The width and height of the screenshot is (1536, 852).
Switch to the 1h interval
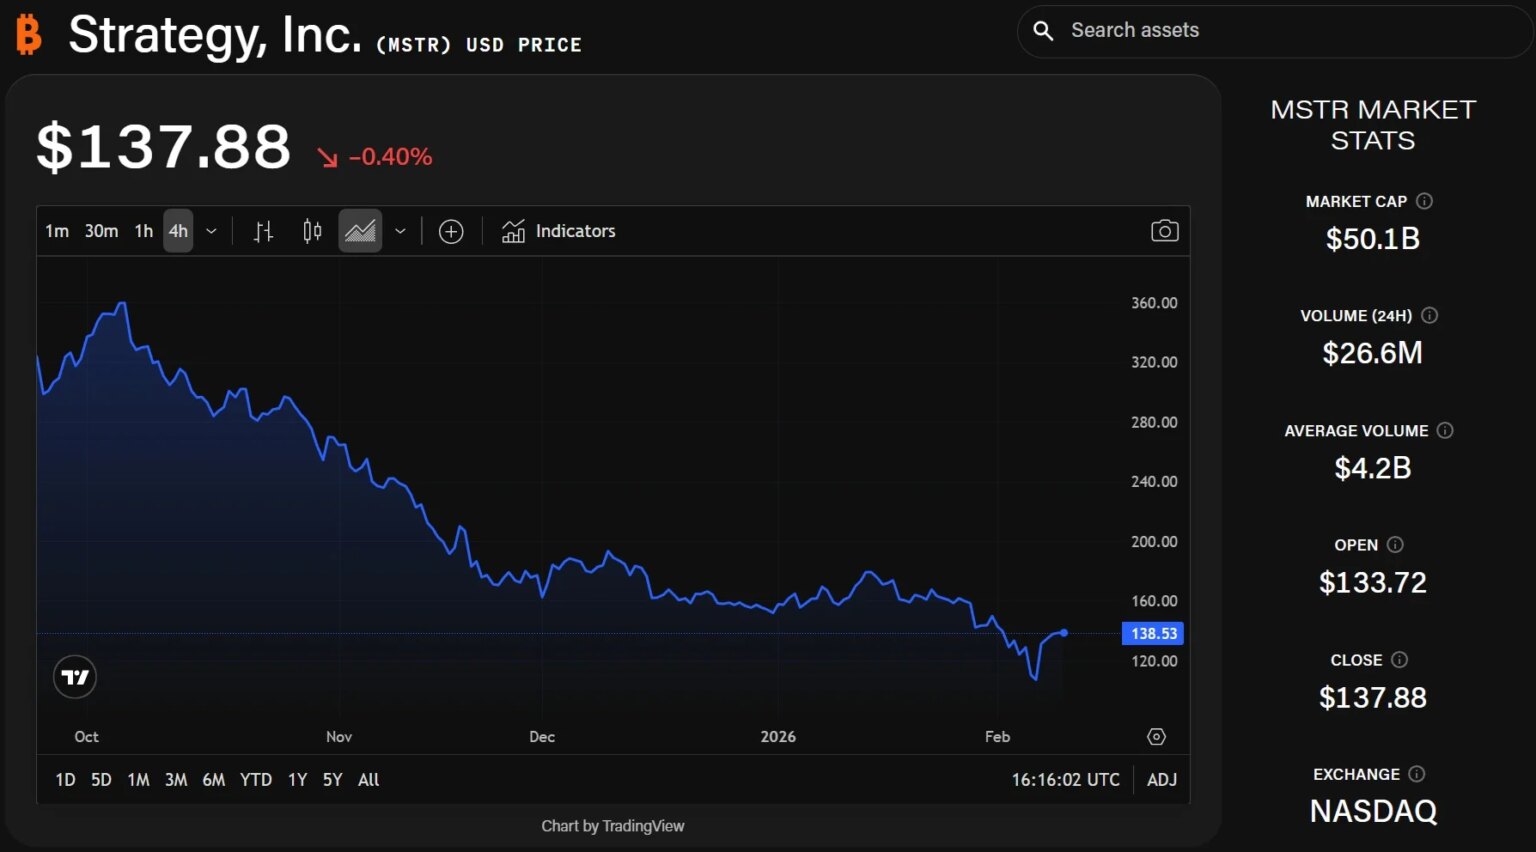(x=144, y=231)
